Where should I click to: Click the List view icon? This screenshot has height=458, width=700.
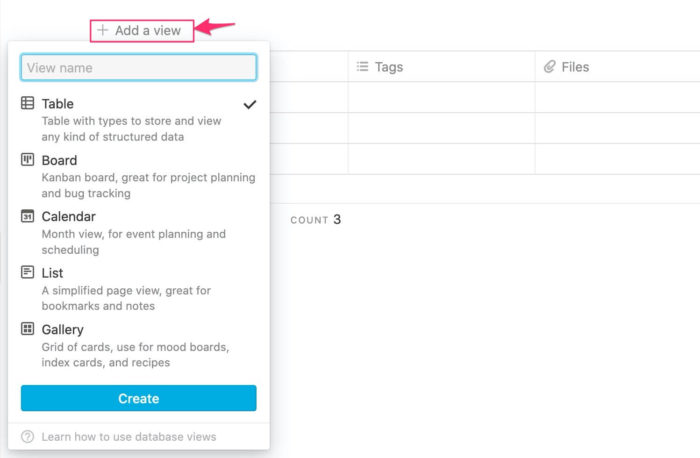27,272
